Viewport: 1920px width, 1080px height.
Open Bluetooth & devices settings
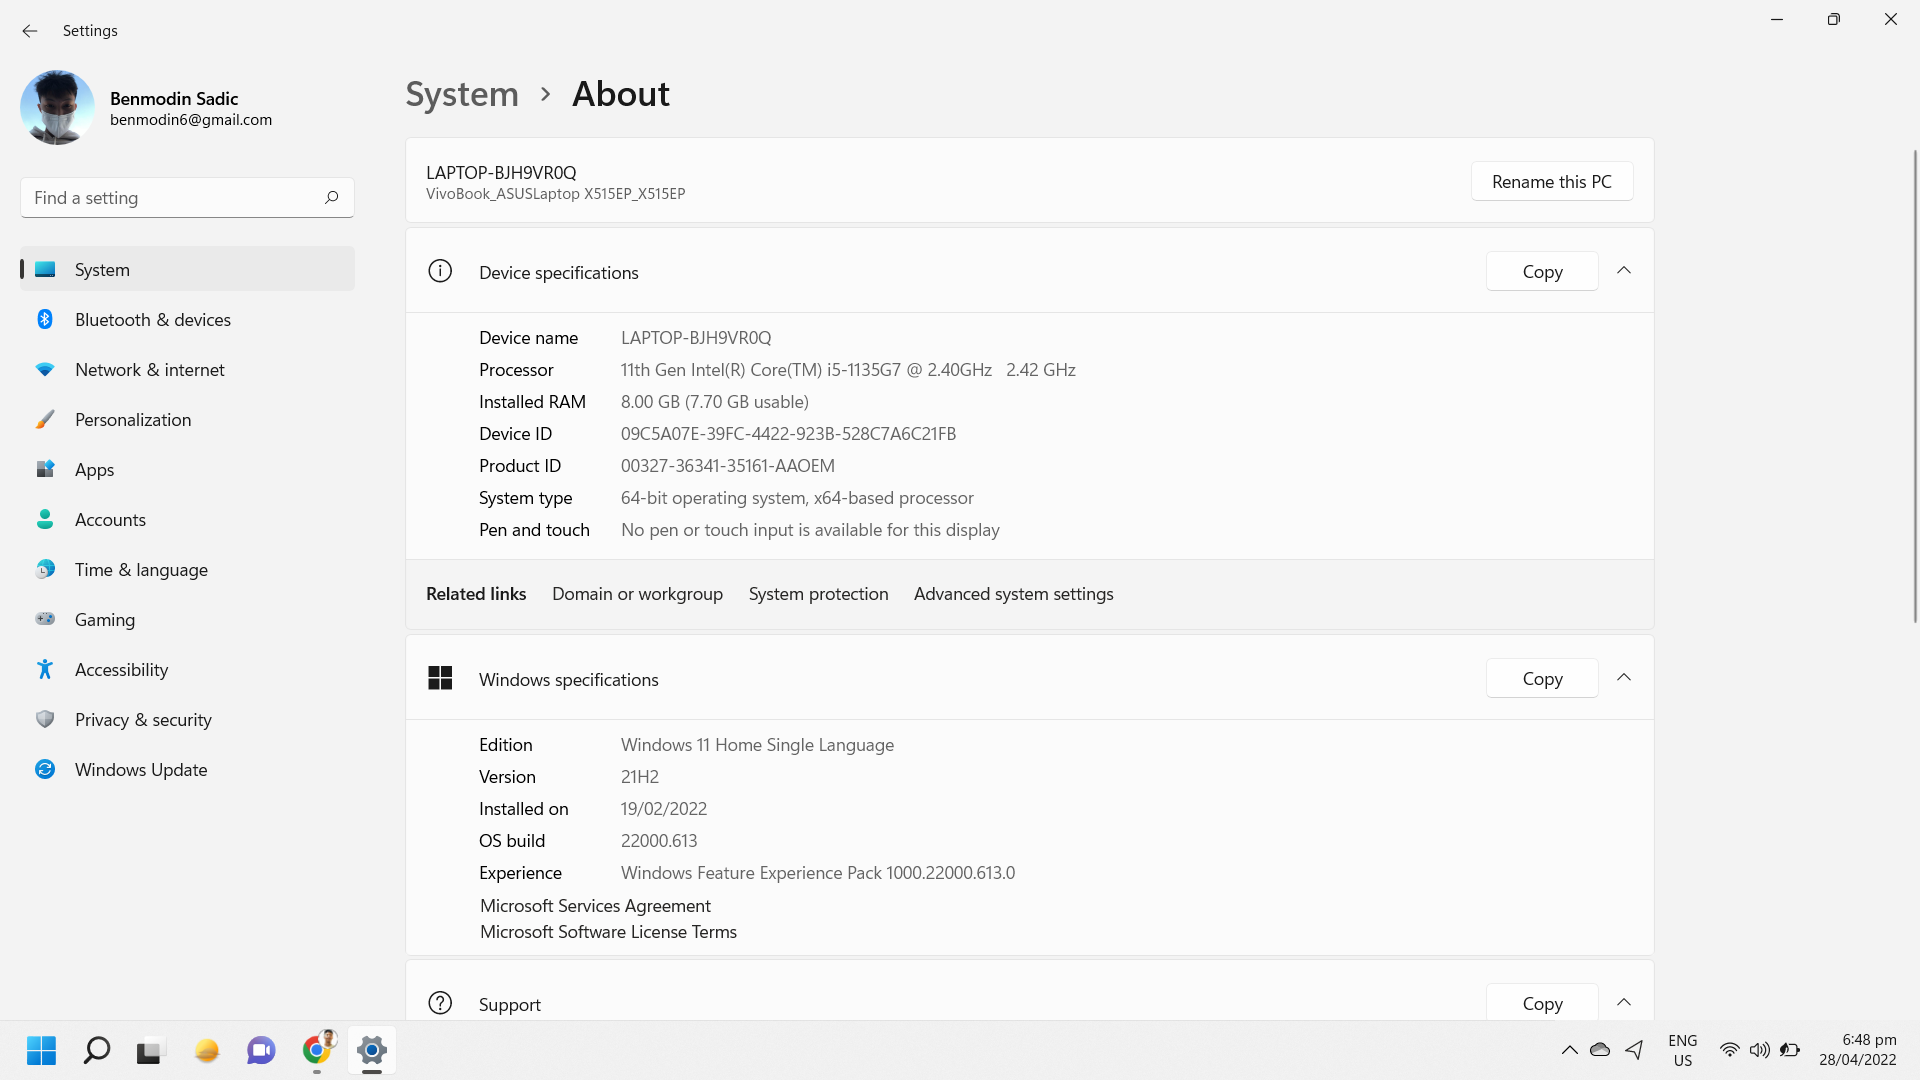point(152,320)
